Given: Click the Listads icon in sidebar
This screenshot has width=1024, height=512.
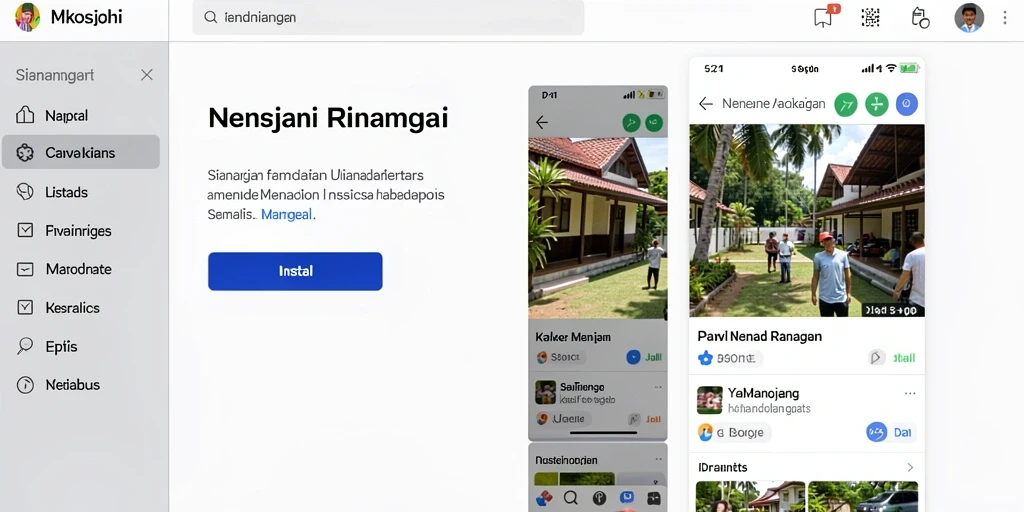Looking at the screenshot, I should pos(25,191).
